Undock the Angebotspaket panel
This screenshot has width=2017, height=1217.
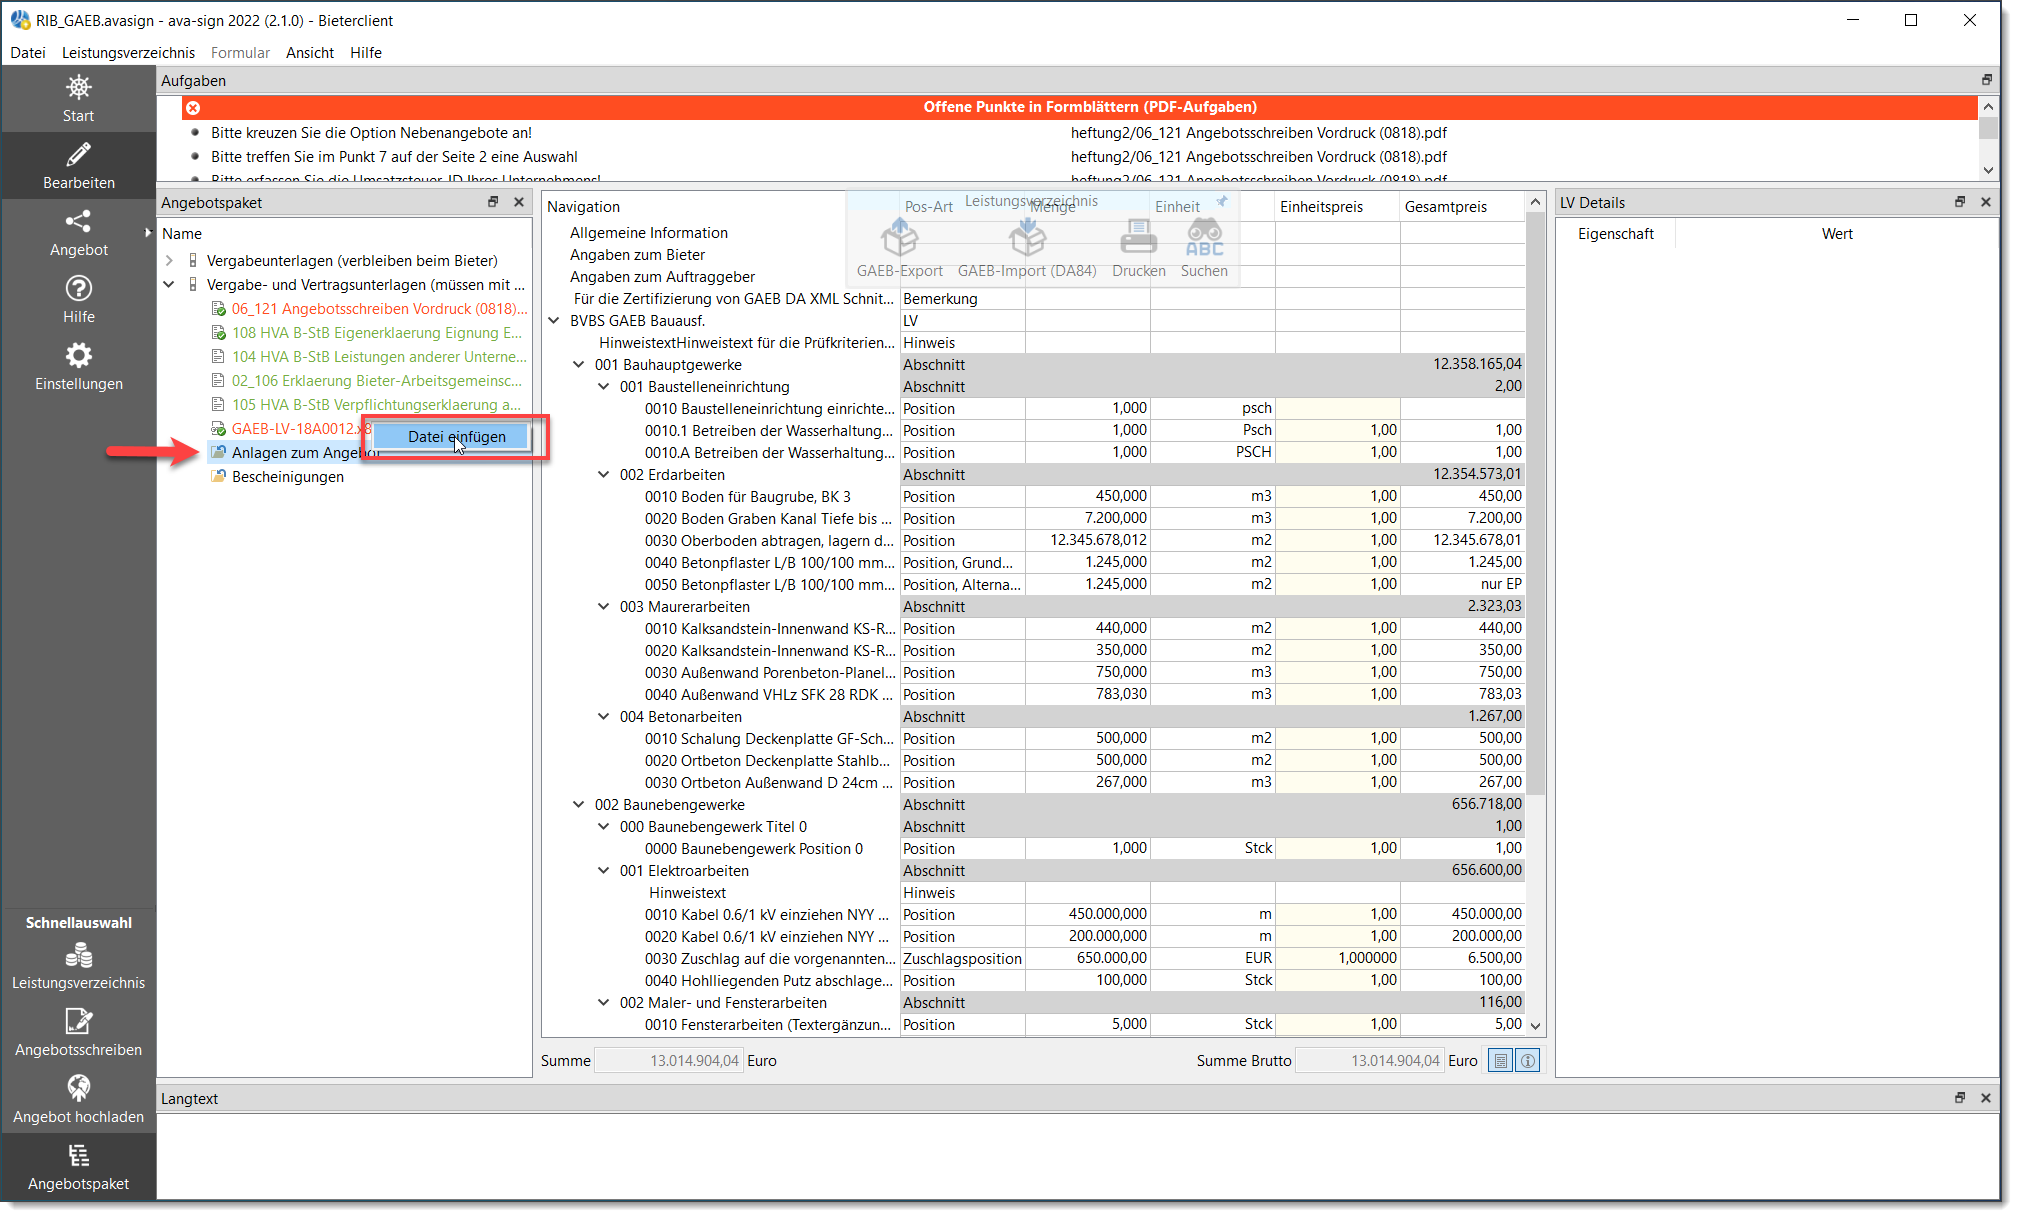493,202
